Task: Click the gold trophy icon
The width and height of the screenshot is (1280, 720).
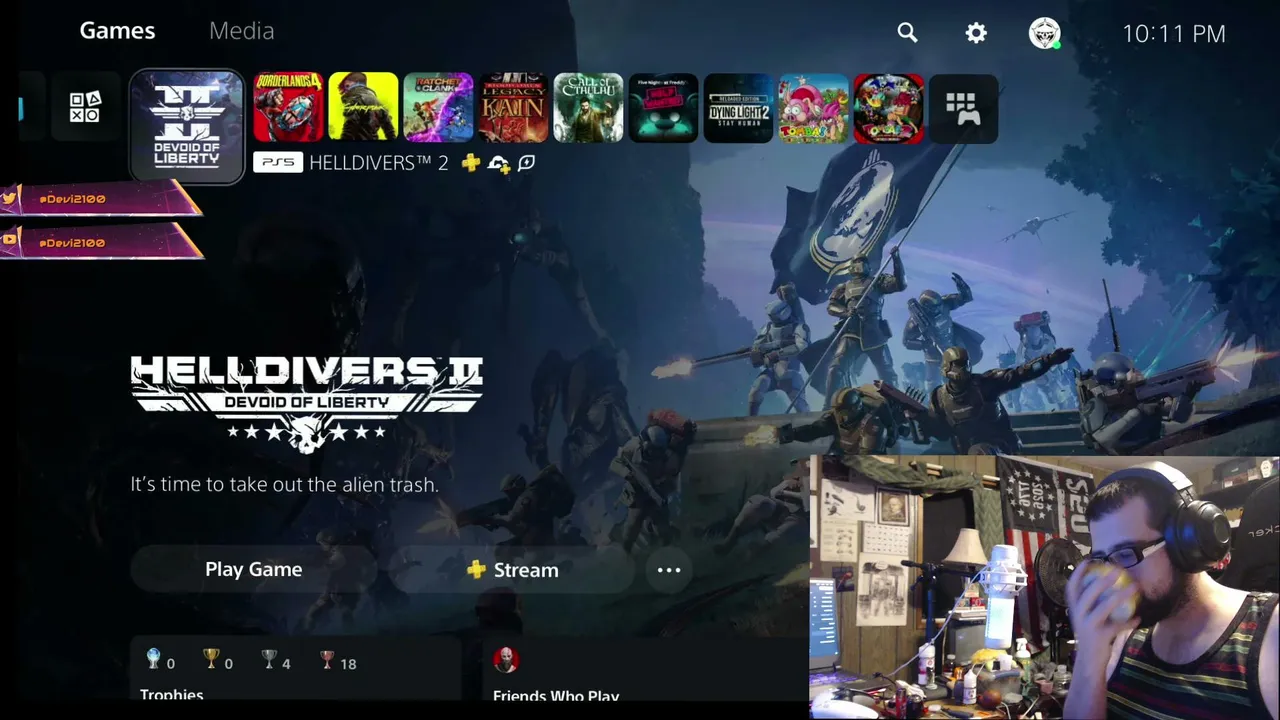Action: pos(211,658)
